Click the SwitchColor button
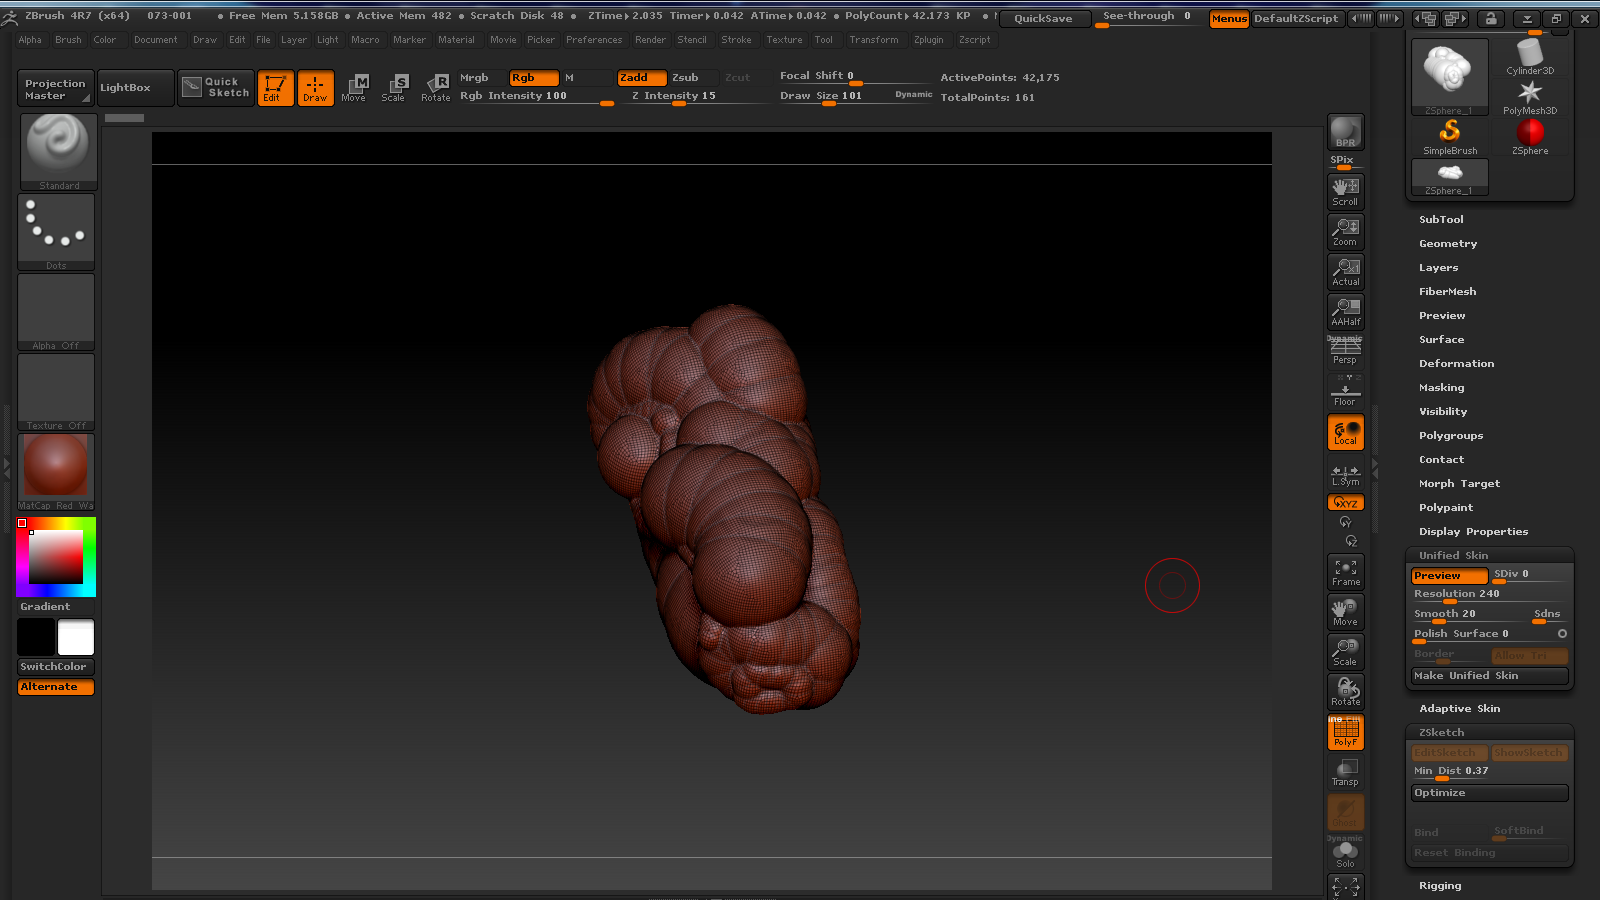Screen dimensions: 1600x900 pyautogui.click(x=56, y=667)
